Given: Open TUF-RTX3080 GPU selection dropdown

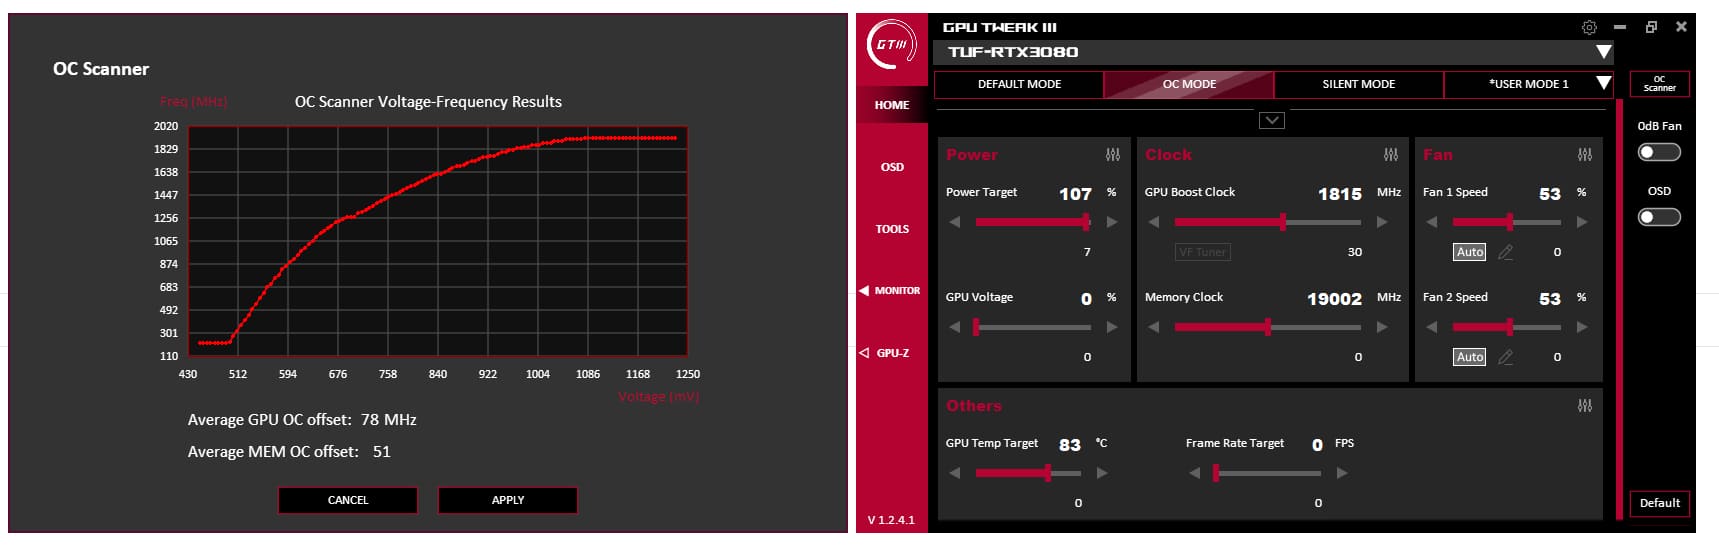Looking at the screenshot, I should click(1604, 52).
